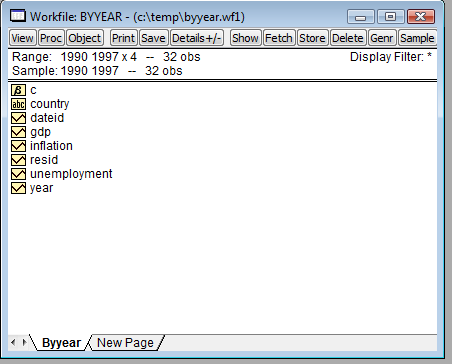The height and width of the screenshot is (364, 452).
Task: Click the Show button
Action: (245, 38)
